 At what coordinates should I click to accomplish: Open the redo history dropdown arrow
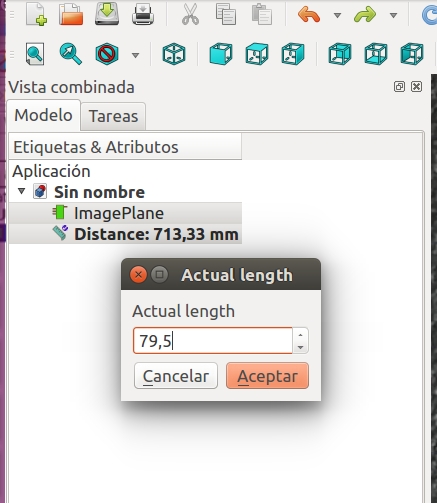tap(393, 15)
